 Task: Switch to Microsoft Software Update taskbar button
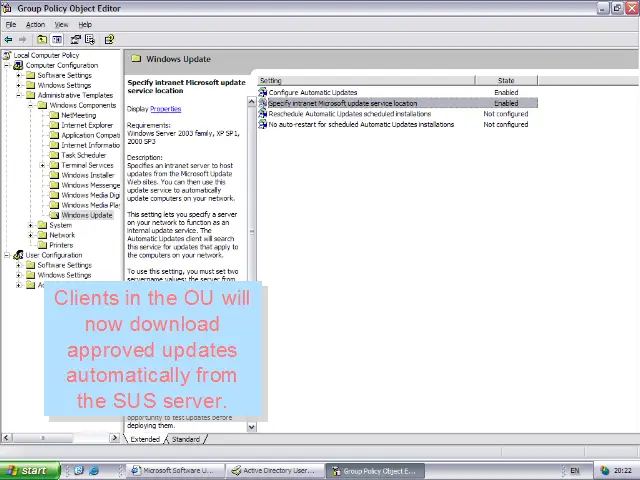click(177, 471)
